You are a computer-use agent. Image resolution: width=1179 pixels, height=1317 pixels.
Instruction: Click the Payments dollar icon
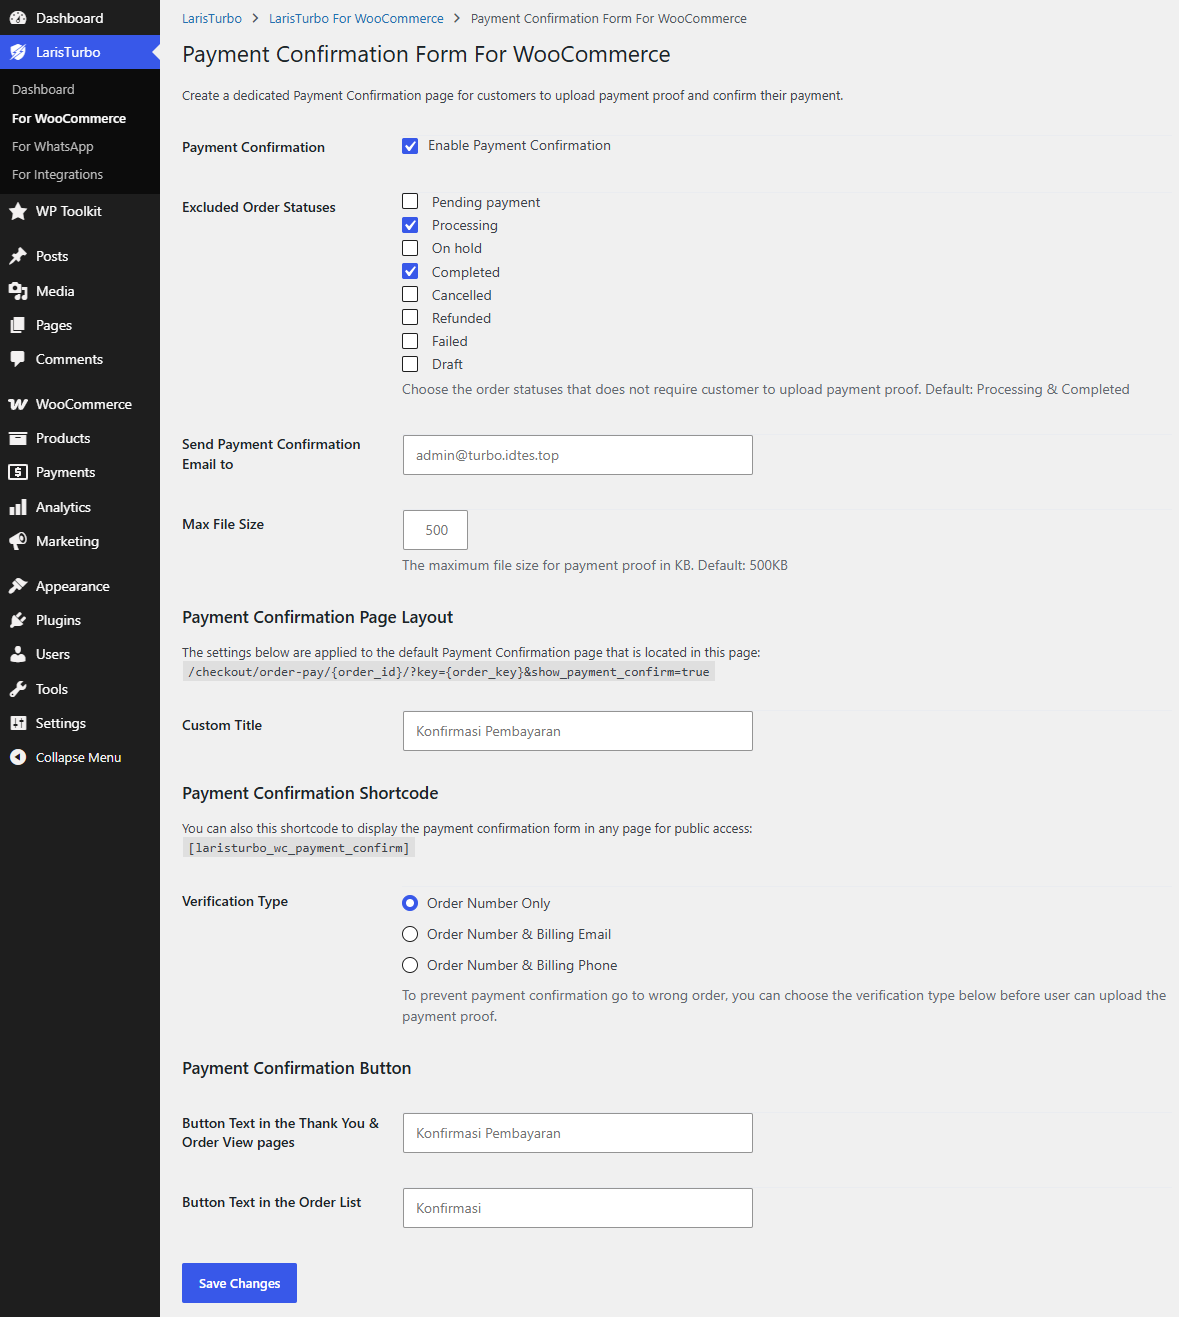(18, 472)
